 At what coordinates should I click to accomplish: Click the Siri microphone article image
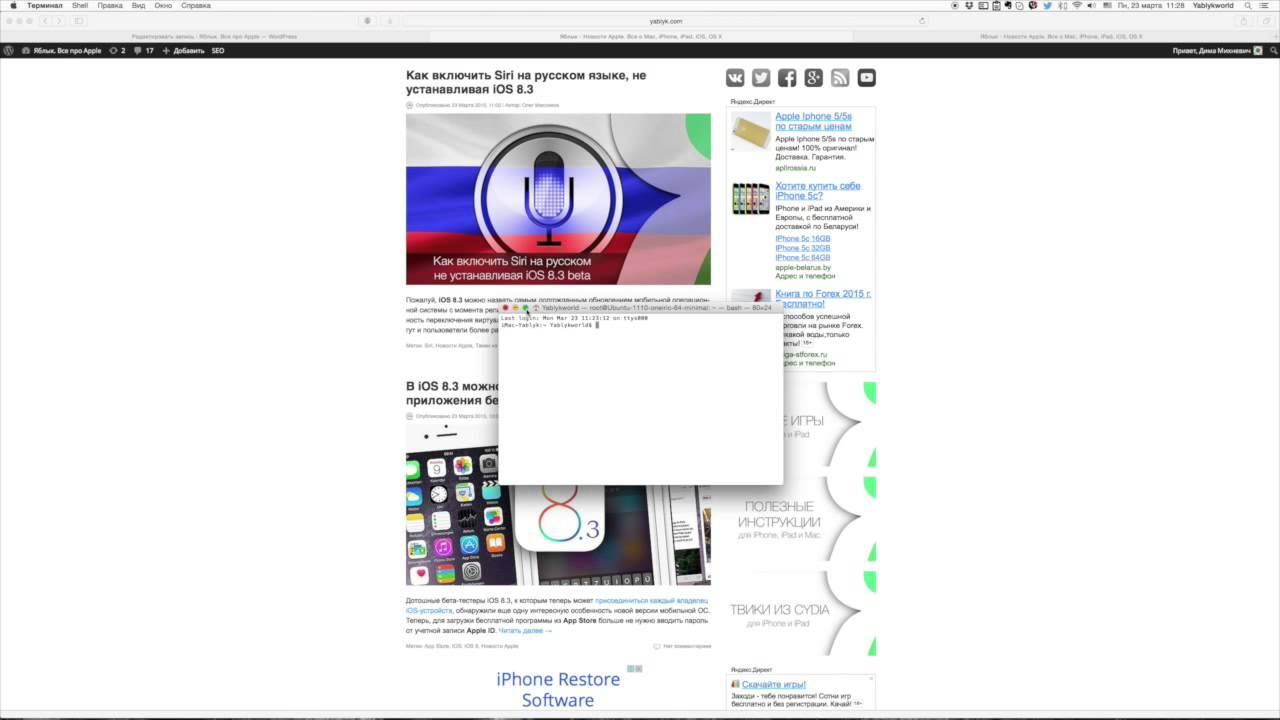[x=558, y=199]
